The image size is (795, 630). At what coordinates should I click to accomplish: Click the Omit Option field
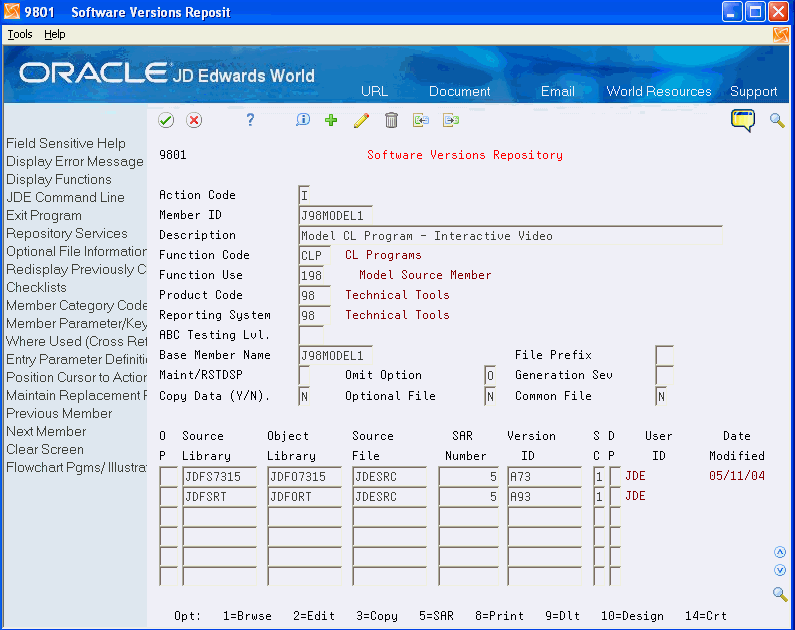click(x=490, y=376)
